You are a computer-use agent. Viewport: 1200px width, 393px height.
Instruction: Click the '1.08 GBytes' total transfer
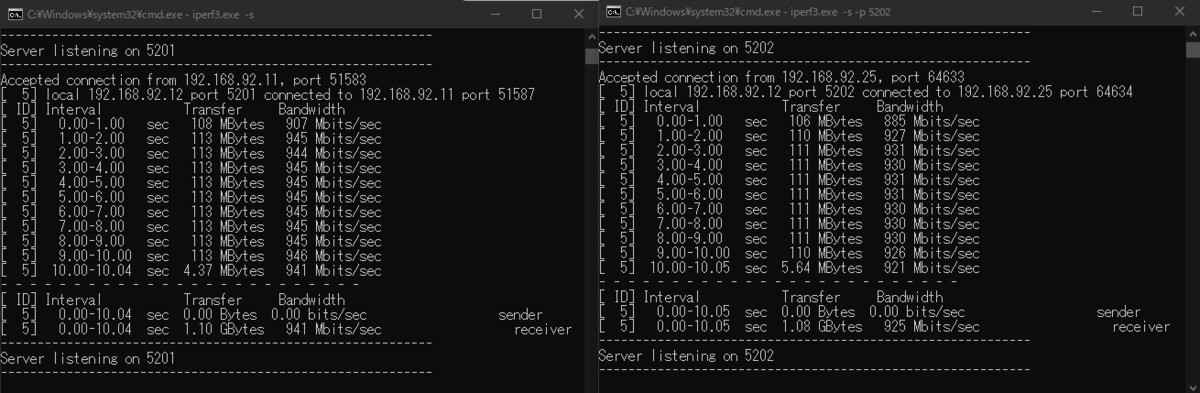tap(821, 326)
